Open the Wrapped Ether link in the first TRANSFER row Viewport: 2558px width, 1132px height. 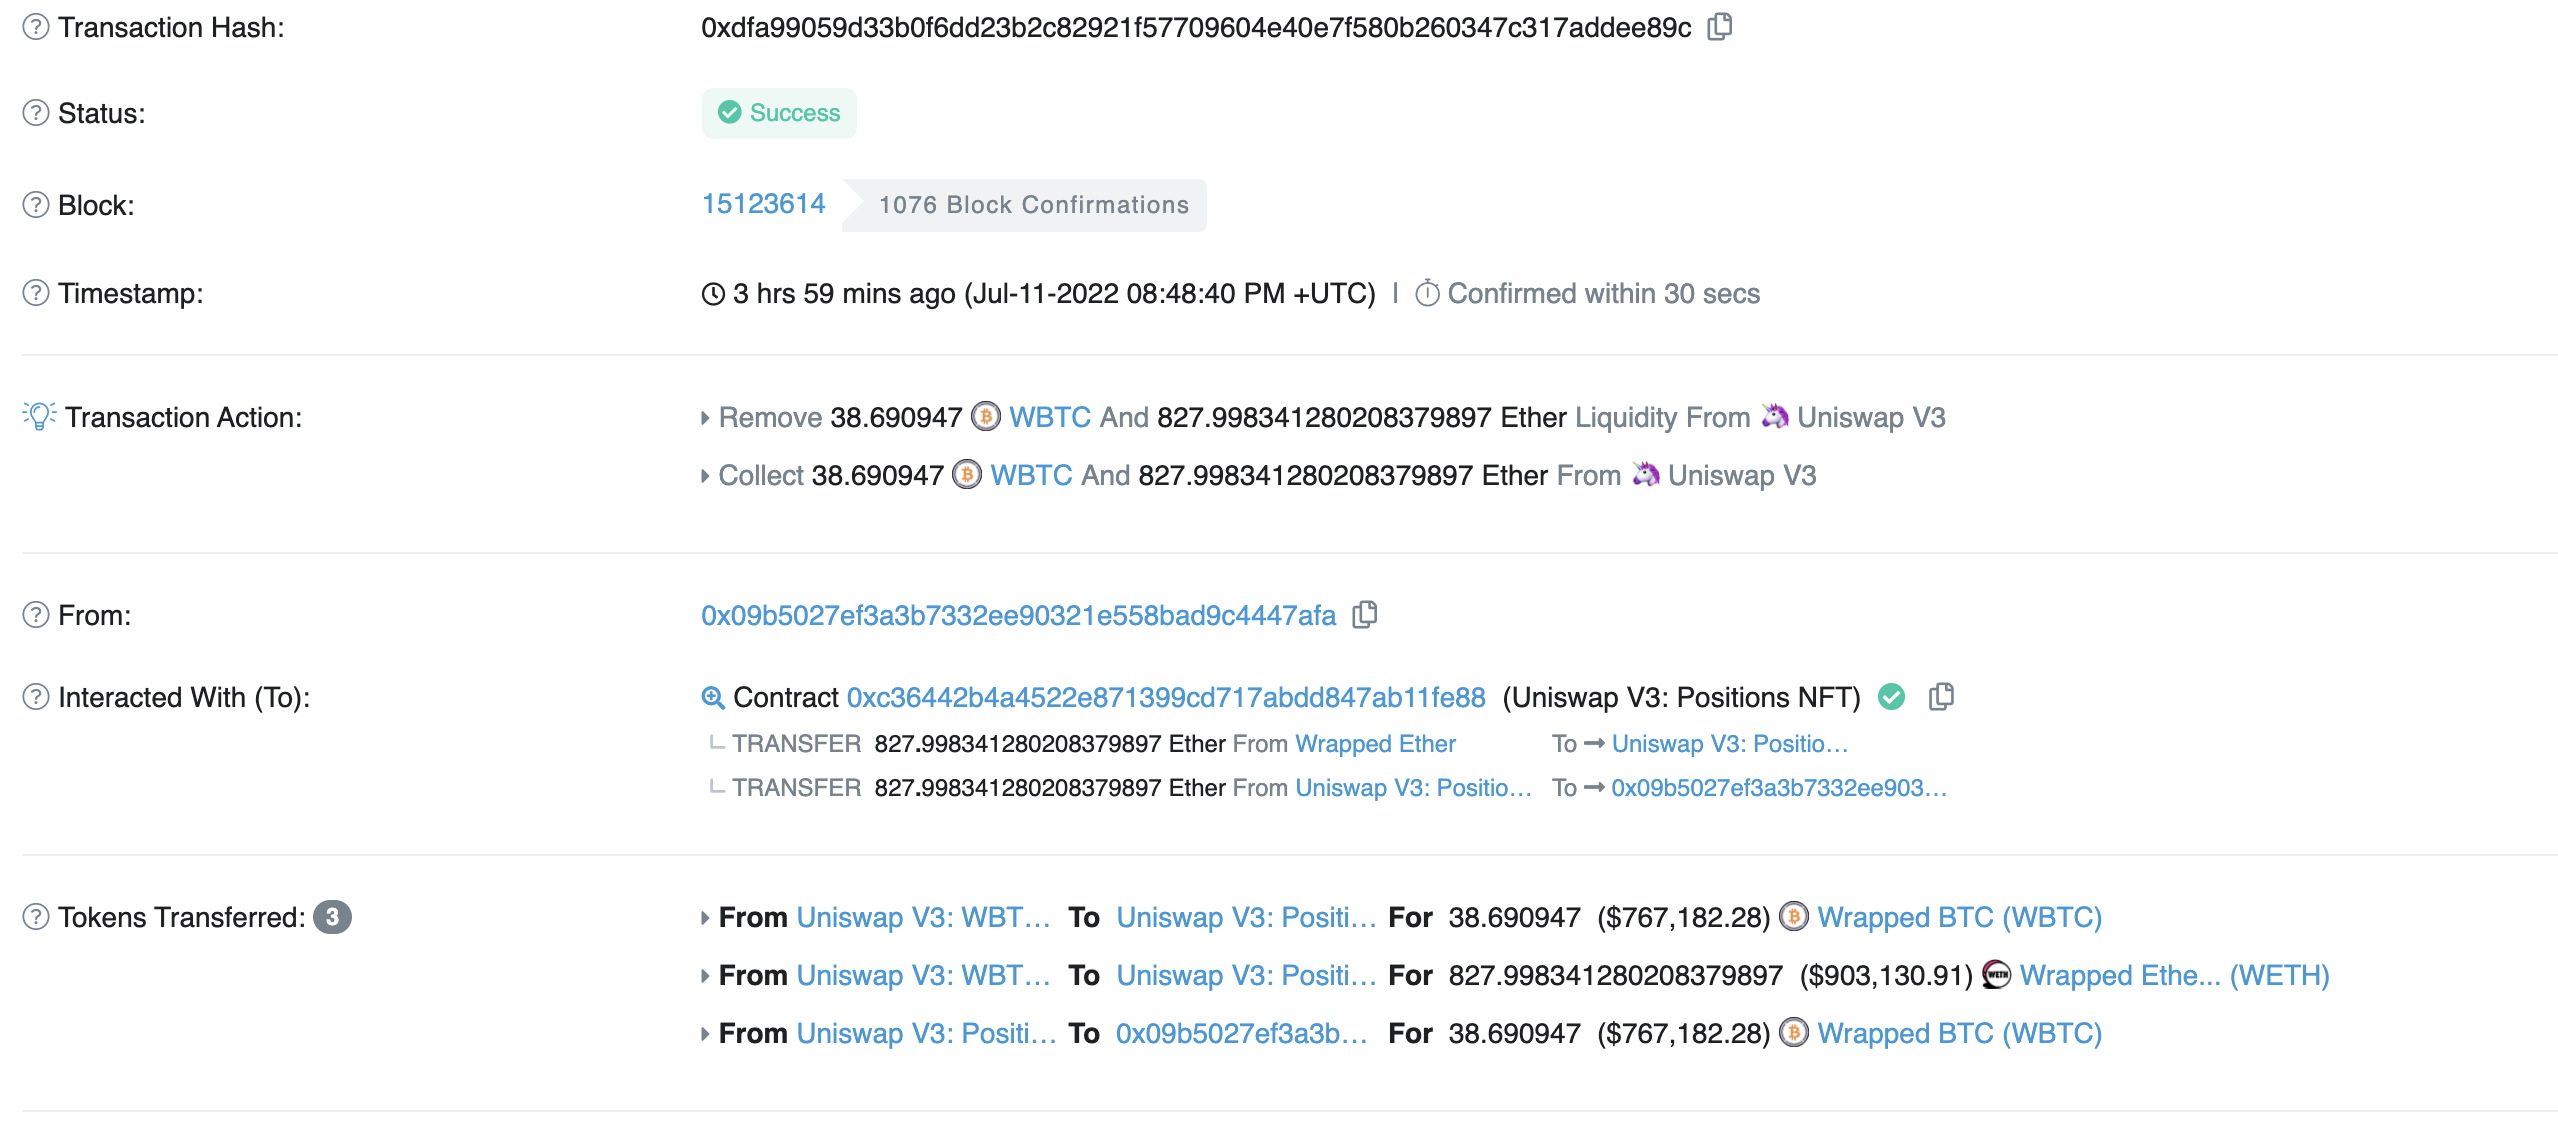[1375, 744]
